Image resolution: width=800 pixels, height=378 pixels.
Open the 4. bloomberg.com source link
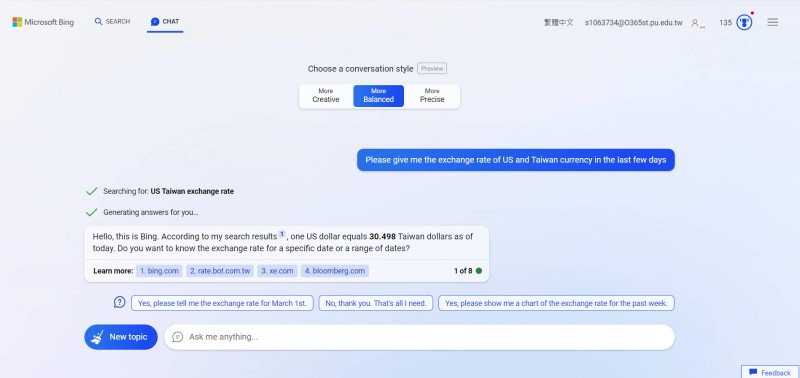point(335,271)
